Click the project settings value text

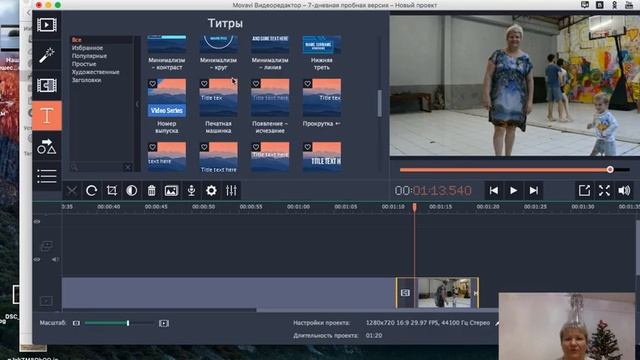point(428,323)
